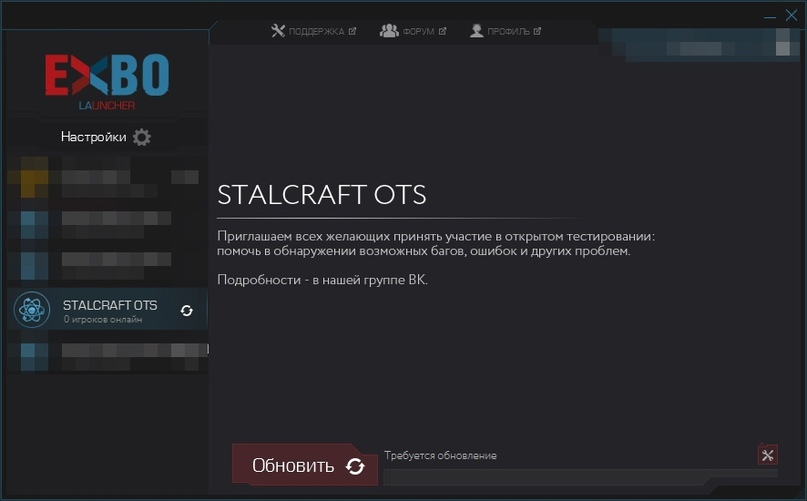Click the 'Подробности - в нашей группе ВК.' text
This screenshot has width=807, height=501.
click(x=322, y=280)
